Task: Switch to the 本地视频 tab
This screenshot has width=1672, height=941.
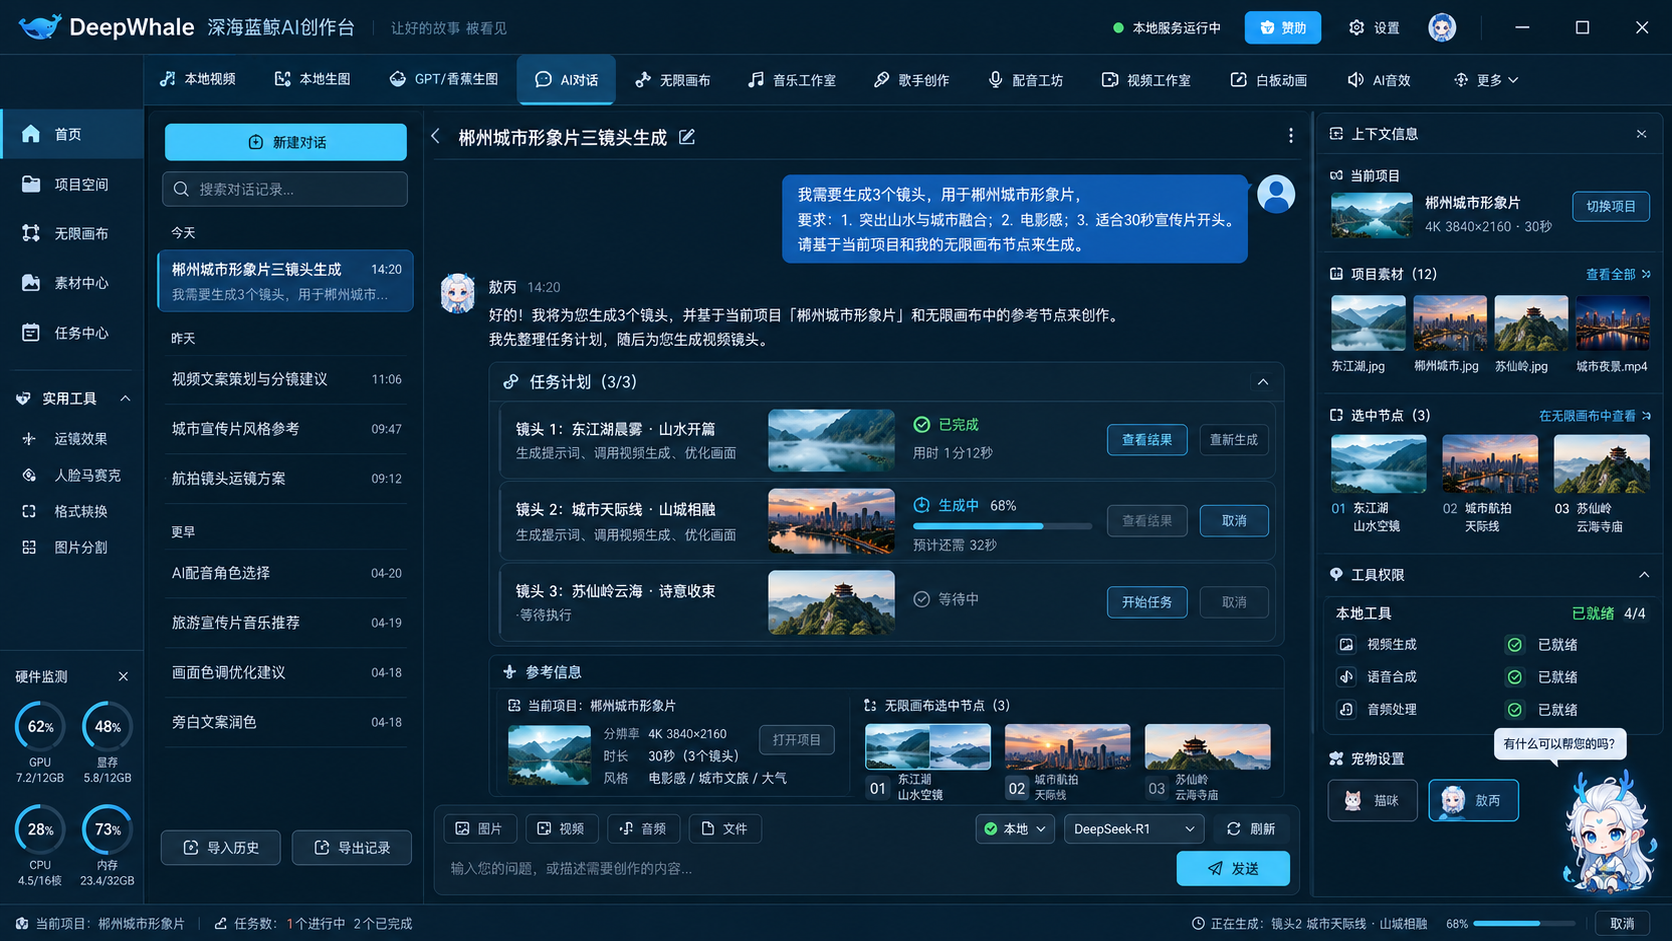Action: 198,80
